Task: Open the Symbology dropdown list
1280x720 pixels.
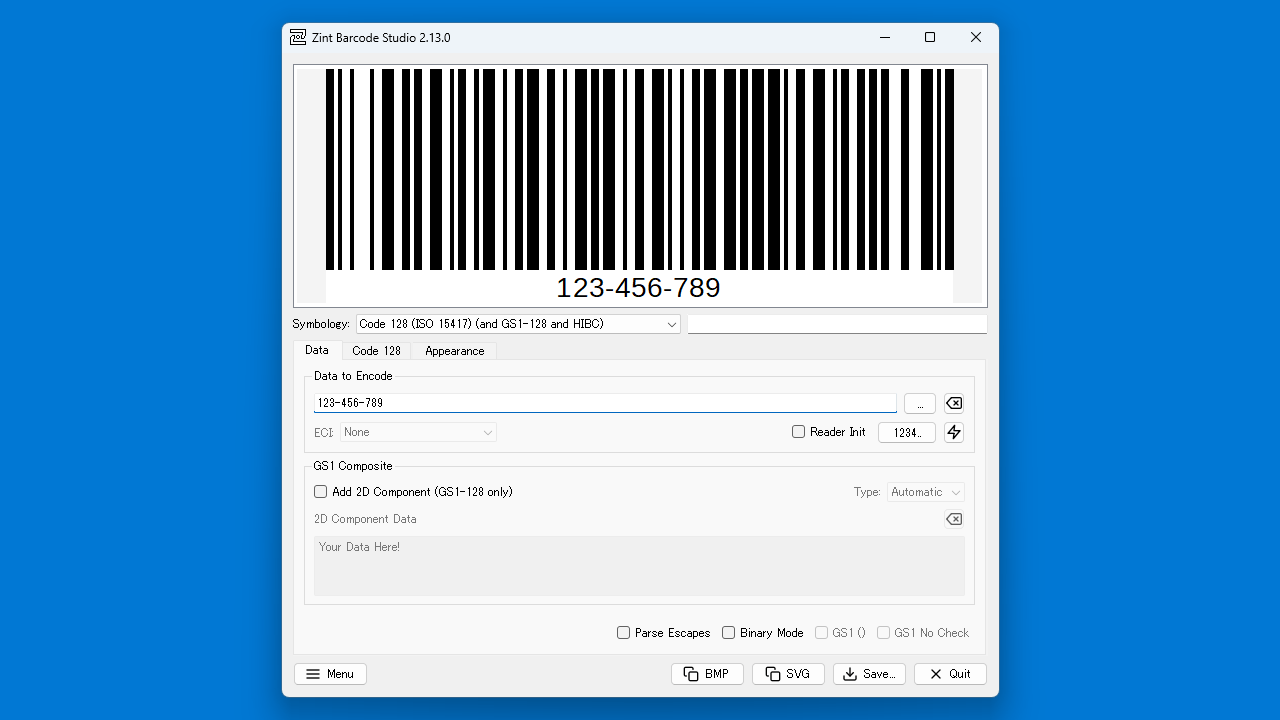Action: click(x=518, y=324)
